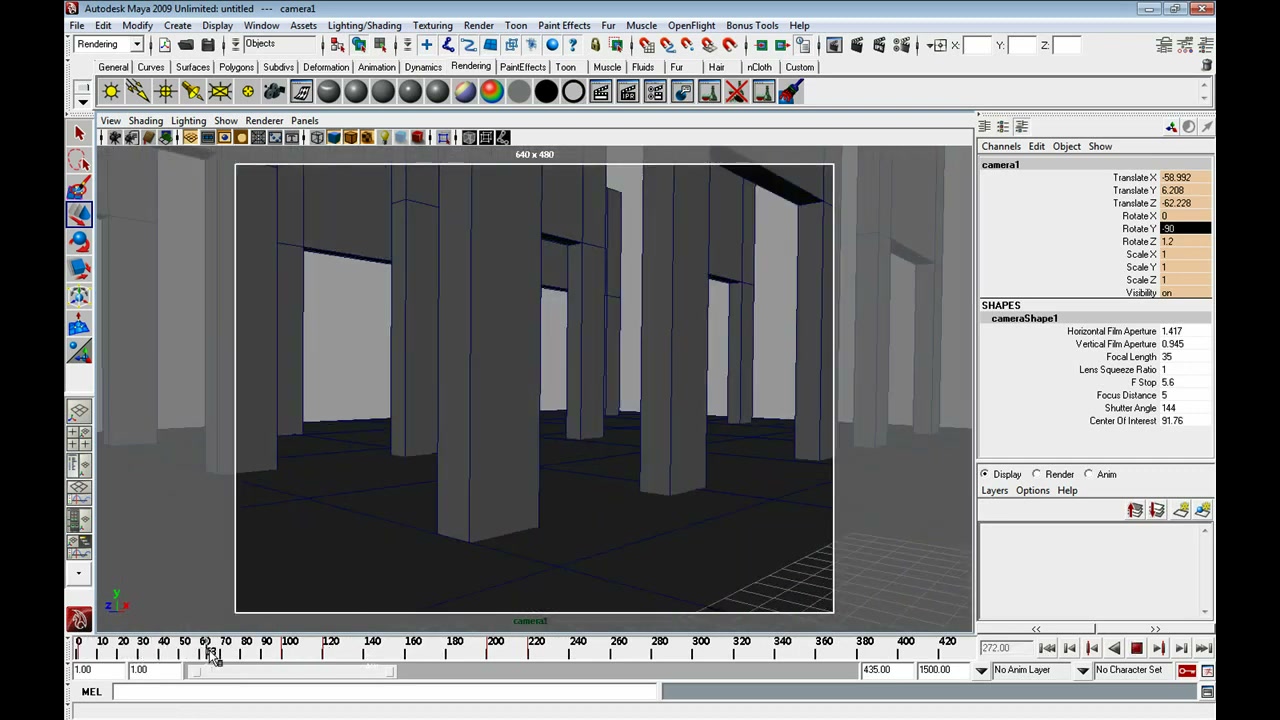Click the current frame field 272.00

(x=1004, y=649)
